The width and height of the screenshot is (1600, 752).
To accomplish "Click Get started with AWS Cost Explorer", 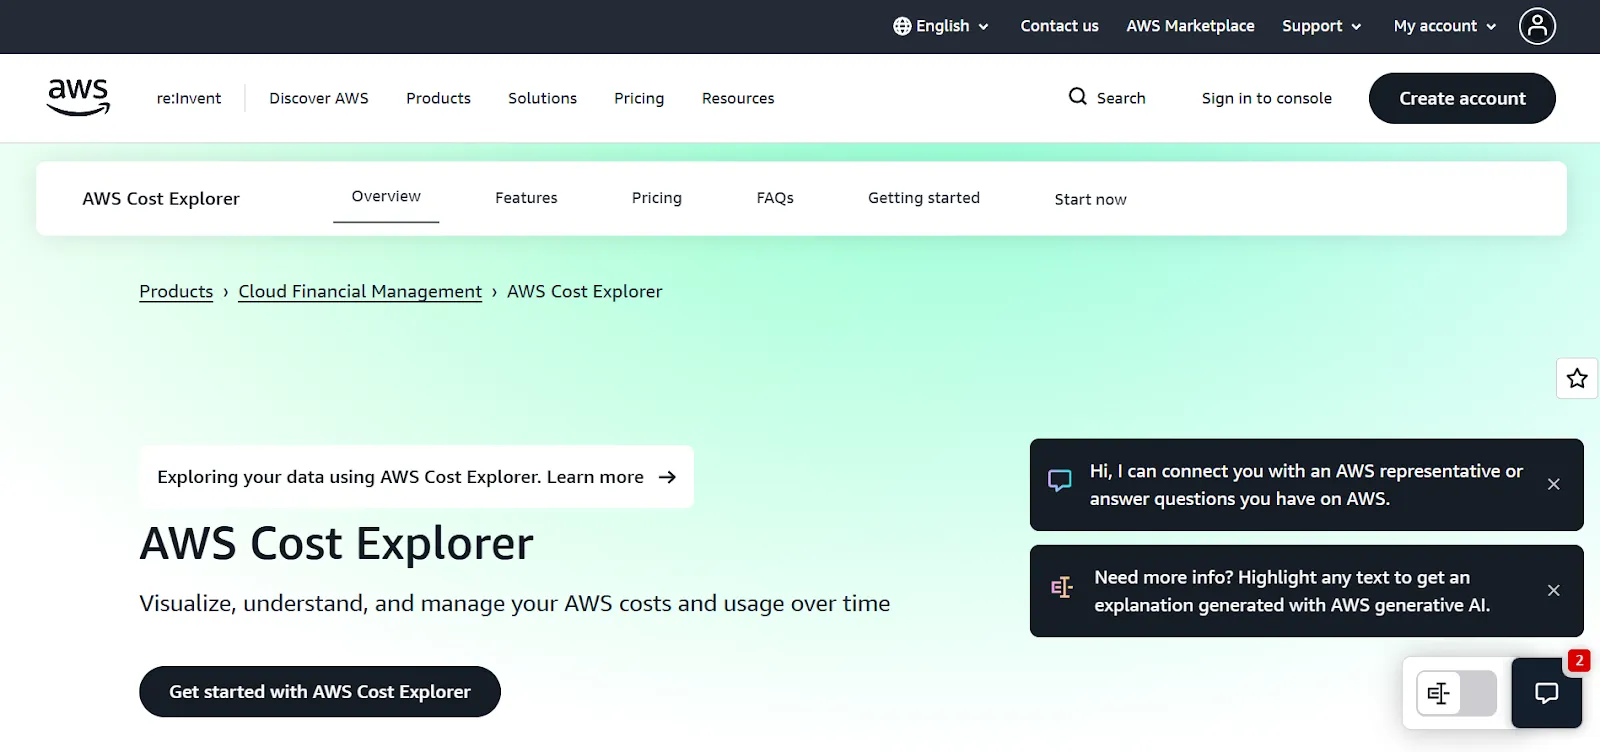I will (x=320, y=692).
